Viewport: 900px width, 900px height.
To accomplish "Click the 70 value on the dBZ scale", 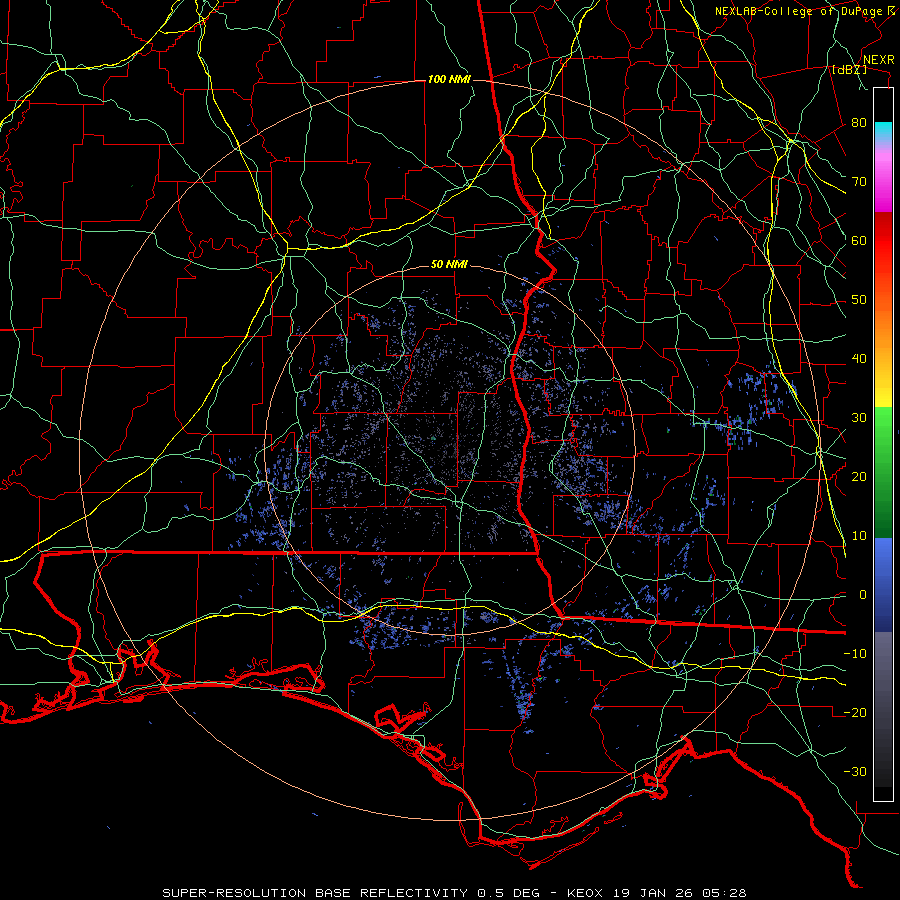I will coord(859,181).
